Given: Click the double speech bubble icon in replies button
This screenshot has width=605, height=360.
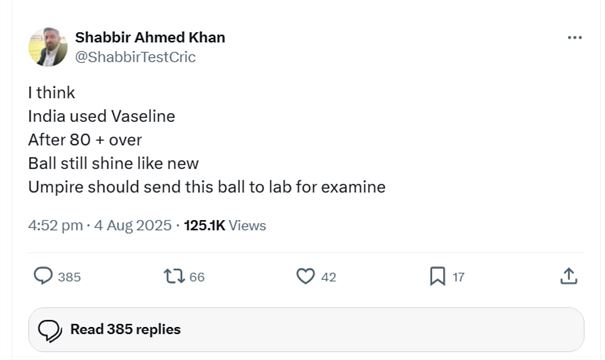Looking at the screenshot, I should tap(50, 331).
